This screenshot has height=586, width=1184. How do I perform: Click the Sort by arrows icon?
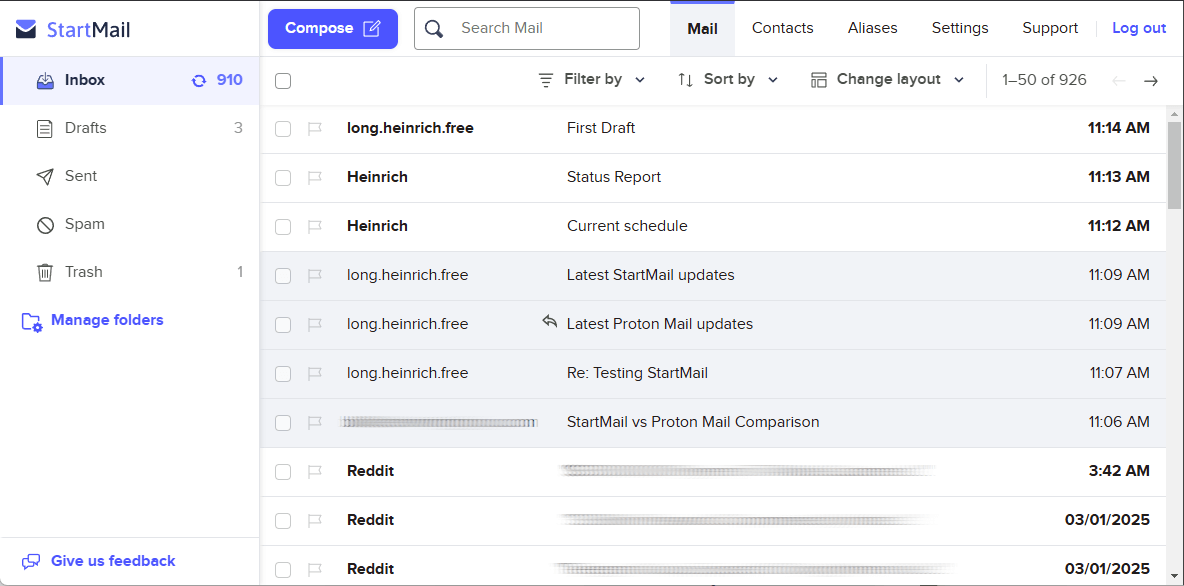coord(686,80)
